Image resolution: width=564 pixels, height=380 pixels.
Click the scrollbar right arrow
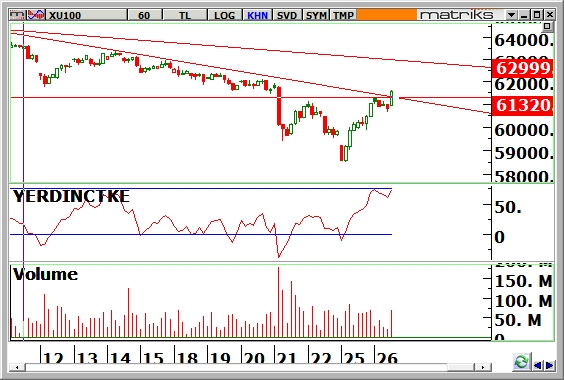click(482, 367)
